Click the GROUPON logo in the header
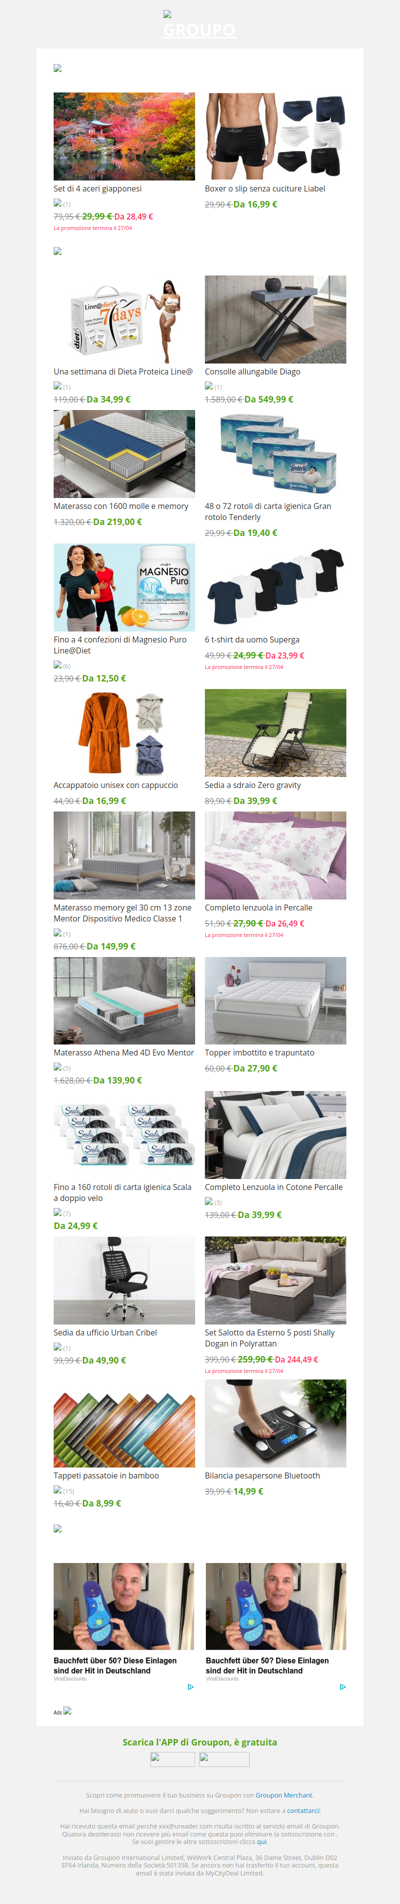 pos(199,30)
